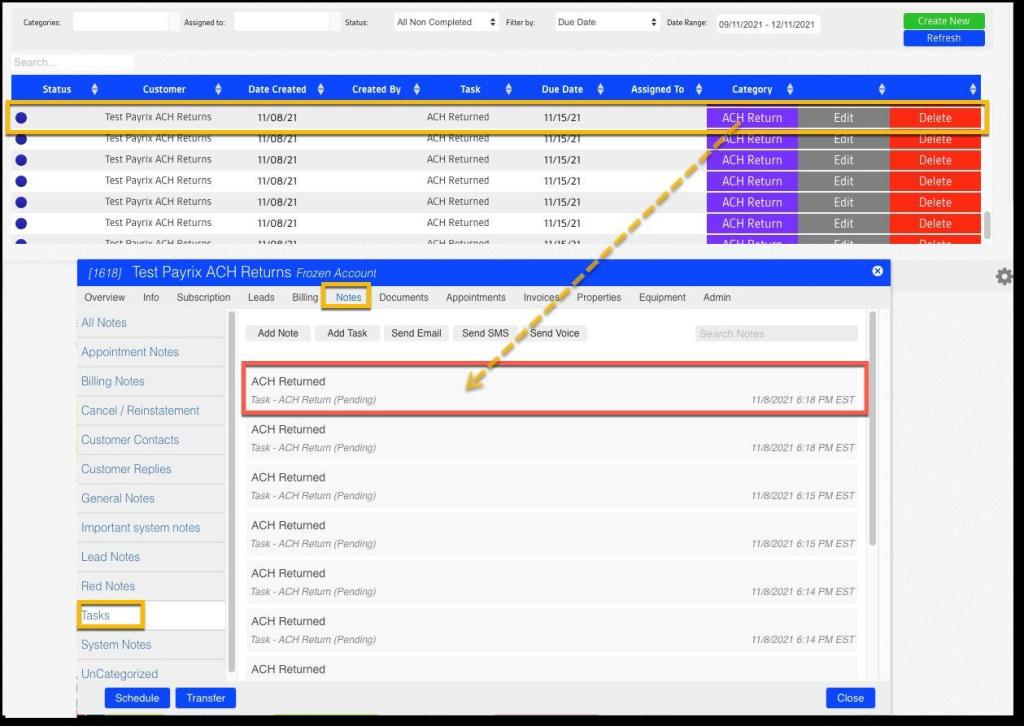
Task: Click the Add Task button
Action: [x=347, y=333]
